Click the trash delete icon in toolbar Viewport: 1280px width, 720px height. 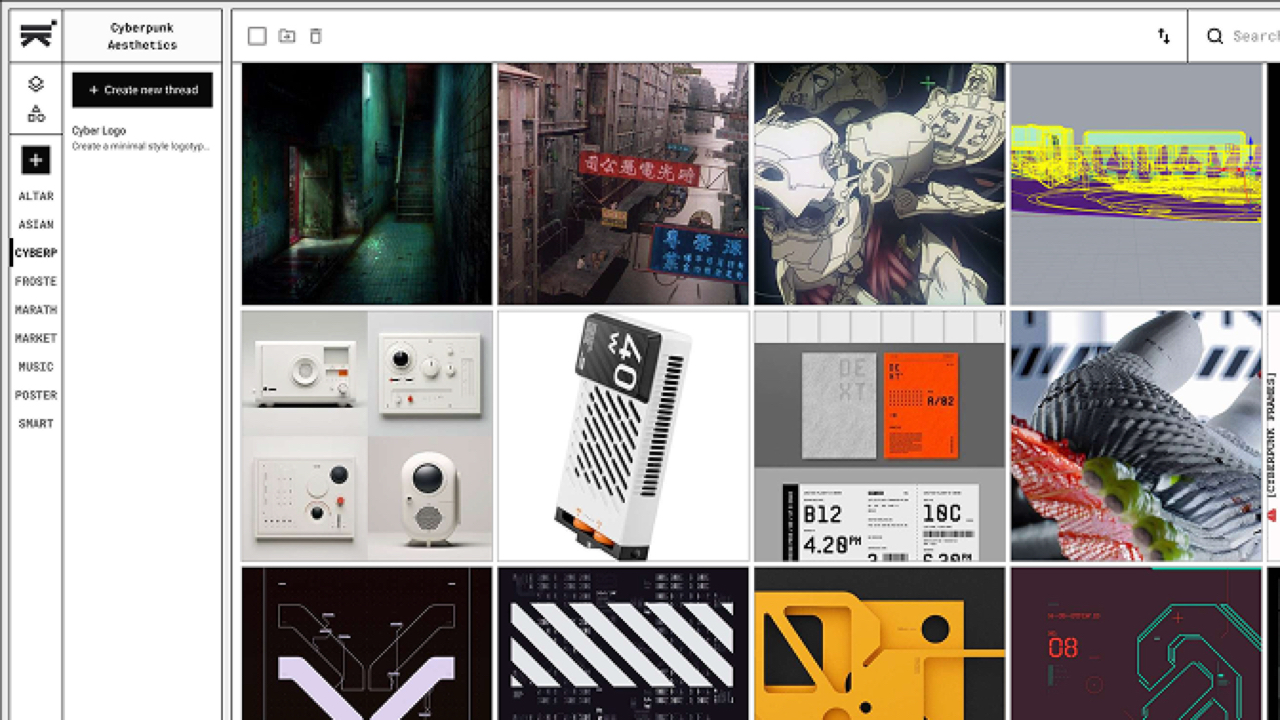tap(316, 36)
